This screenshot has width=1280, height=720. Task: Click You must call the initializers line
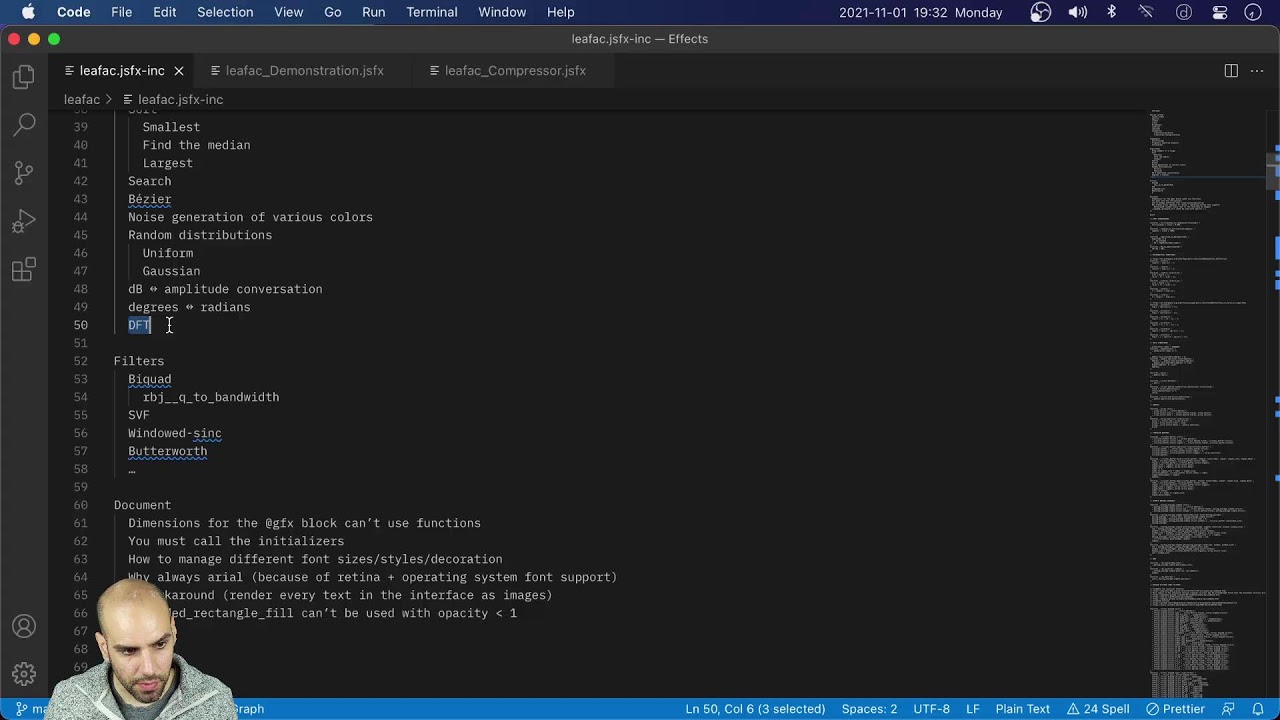236,541
